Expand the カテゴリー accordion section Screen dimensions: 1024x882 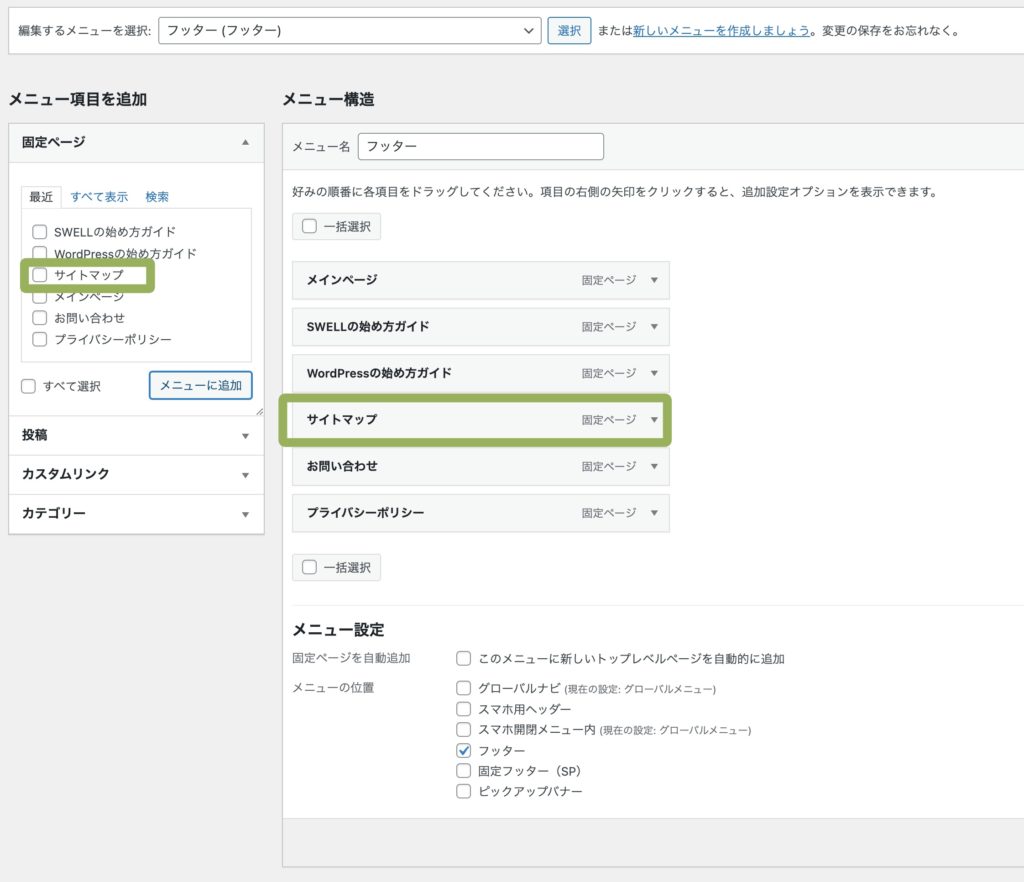pos(245,514)
